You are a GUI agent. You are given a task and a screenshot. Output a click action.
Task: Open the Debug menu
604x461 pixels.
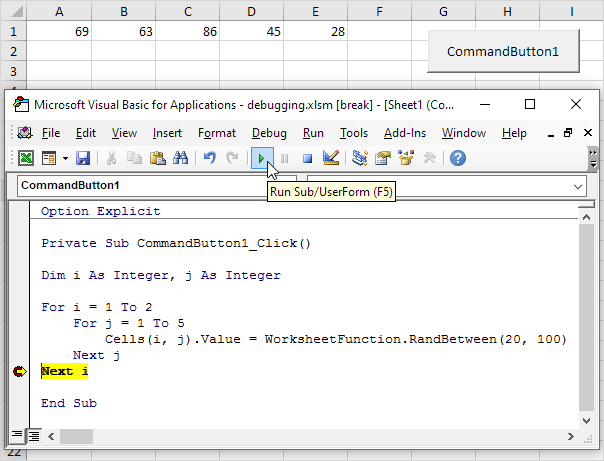pyautogui.click(x=269, y=133)
